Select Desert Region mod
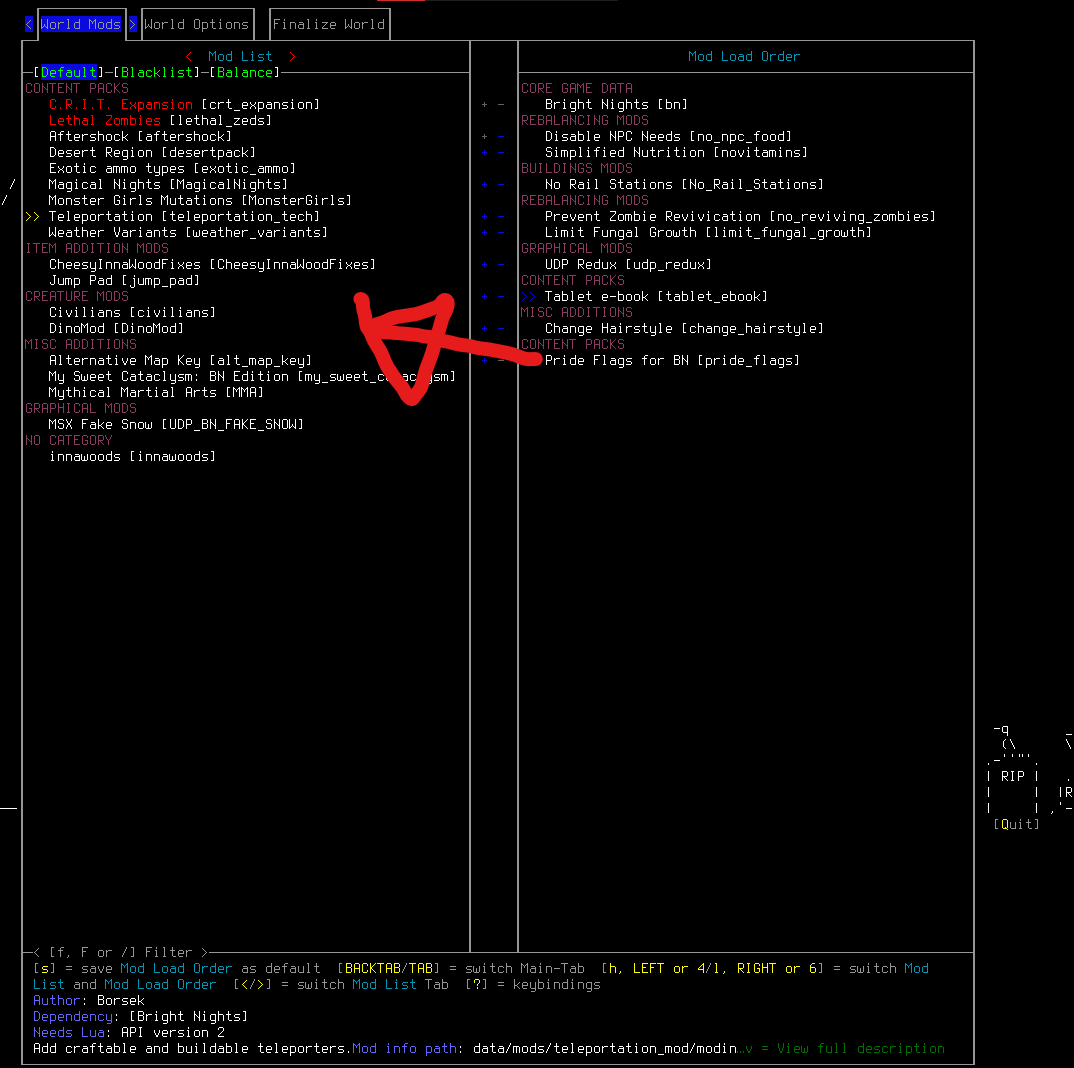This screenshot has width=1074, height=1068. coord(152,153)
